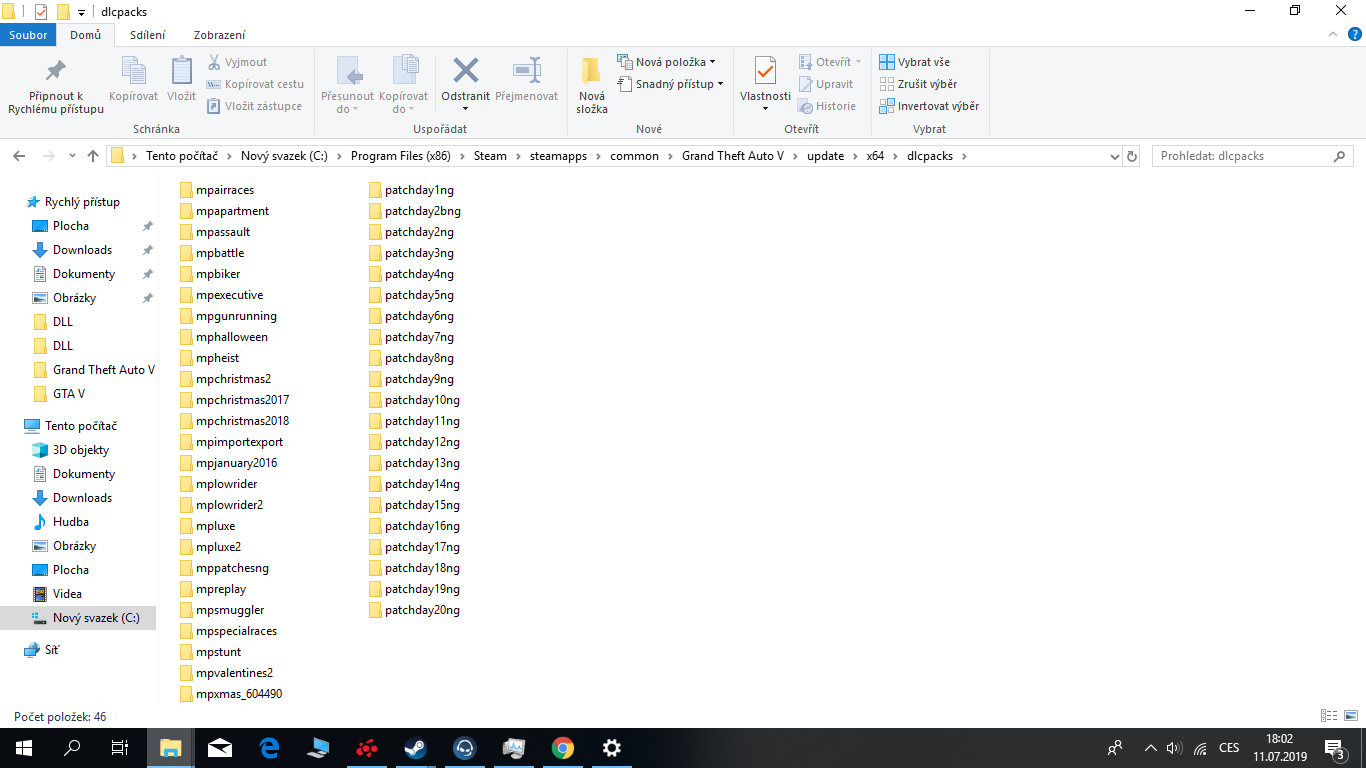Screen dimensions: 1366x768
Task: Select Síť in the navigation pane
Action: (52, 650)
